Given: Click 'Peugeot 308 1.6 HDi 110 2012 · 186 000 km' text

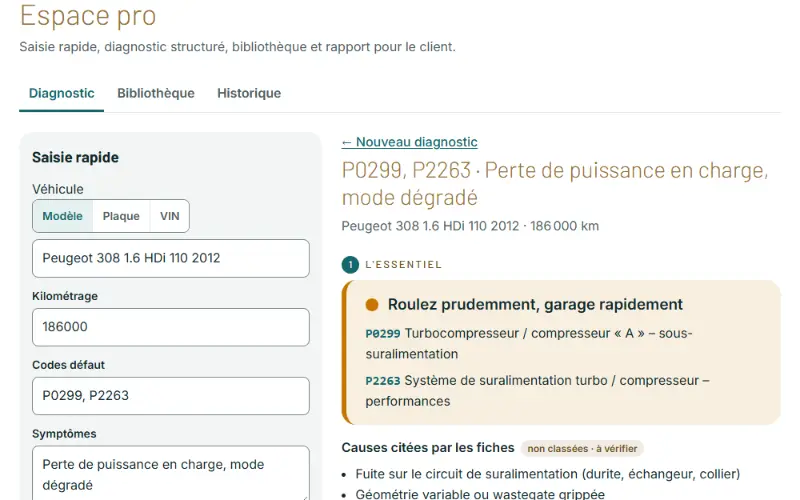Looking at the screenshot, I should point(470,226).
